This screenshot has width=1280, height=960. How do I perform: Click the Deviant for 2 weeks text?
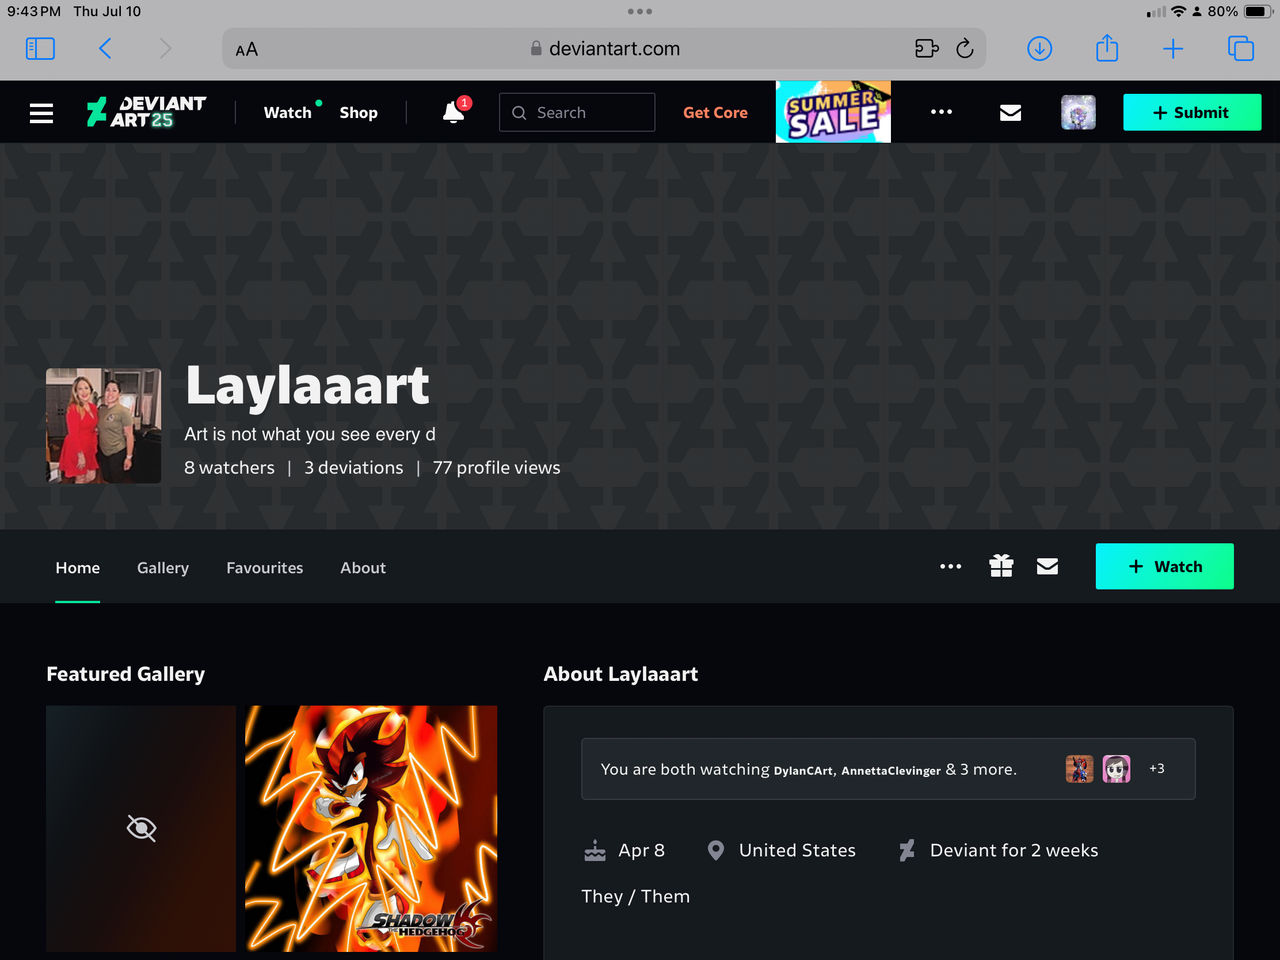(1014, 850)
